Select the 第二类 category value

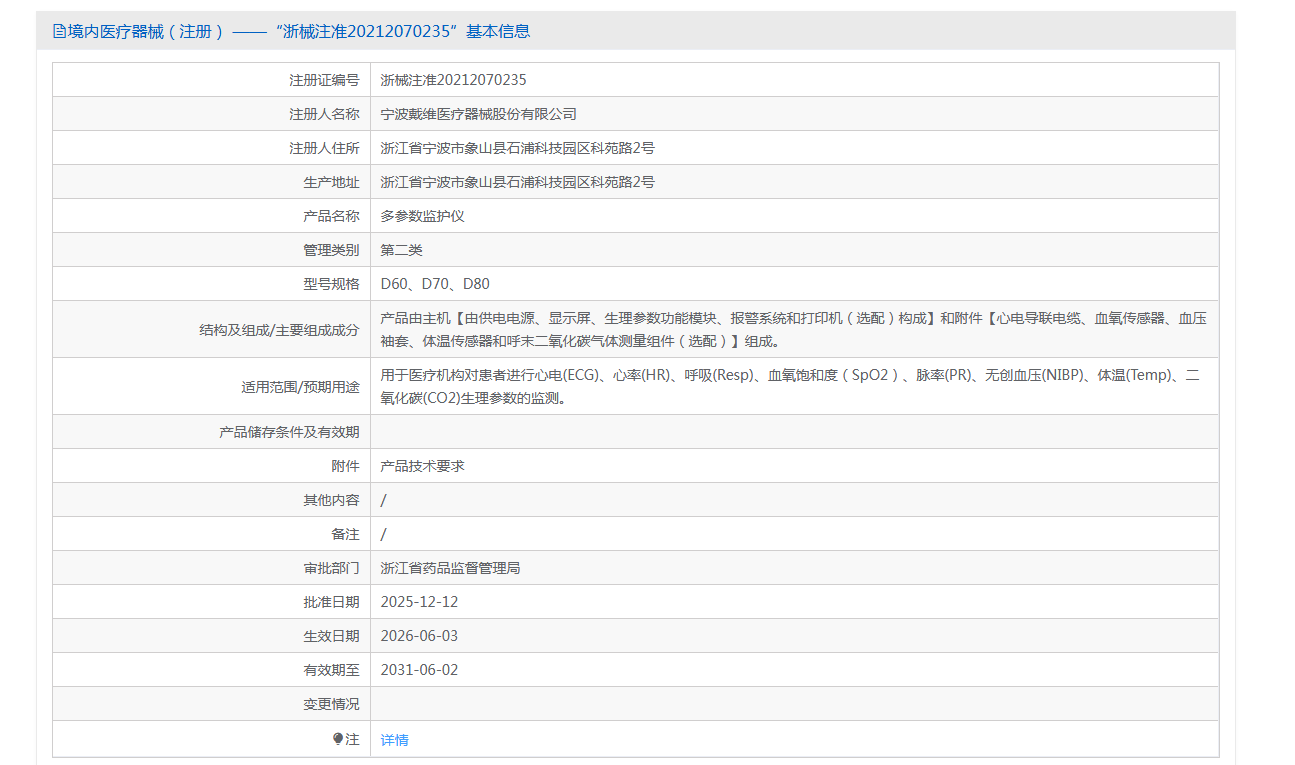(402, 250)
